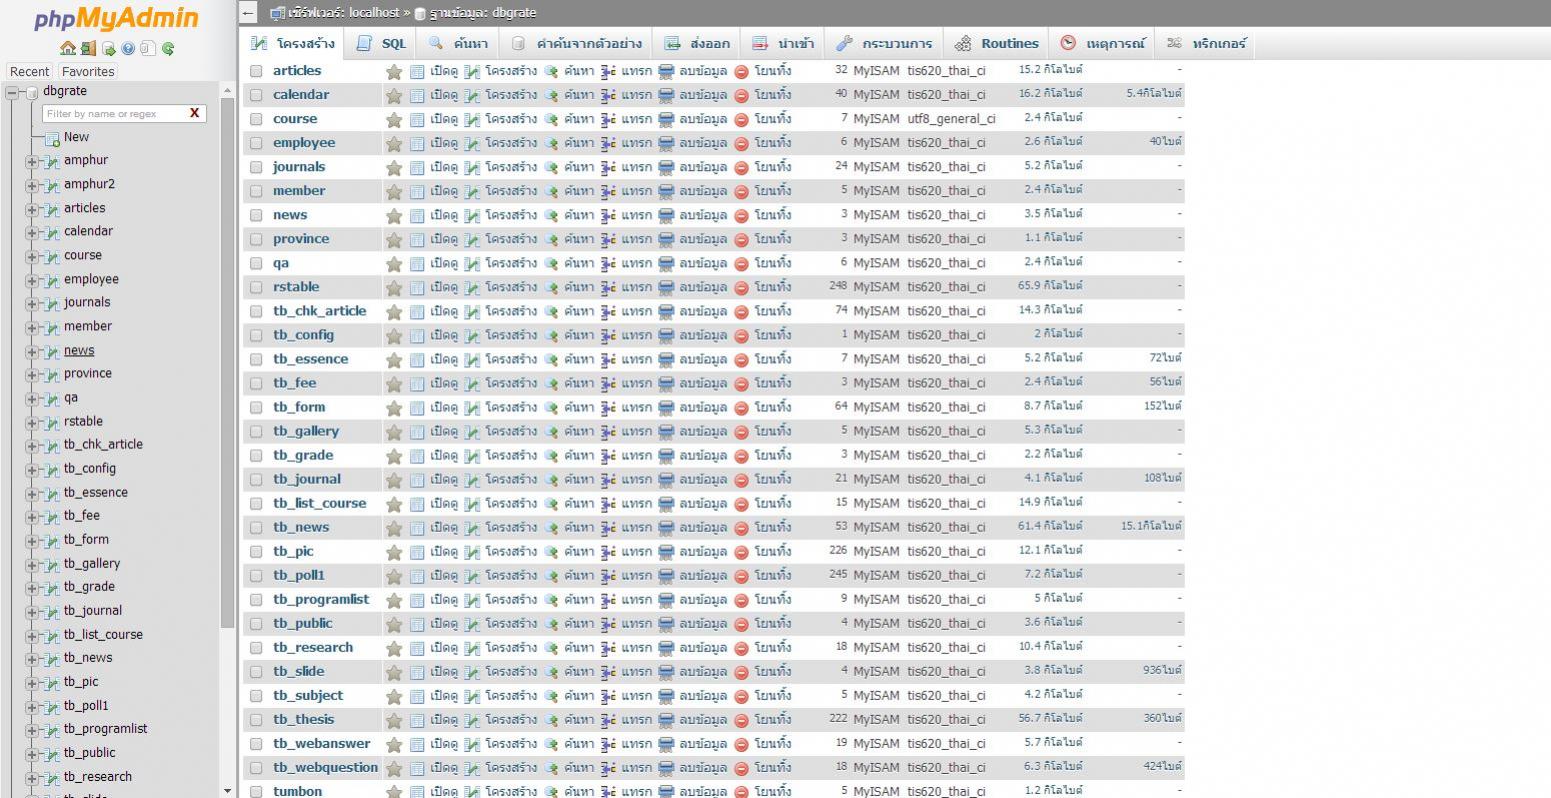
Task: Tick the employee table checkbox
Action: (256, 143)
